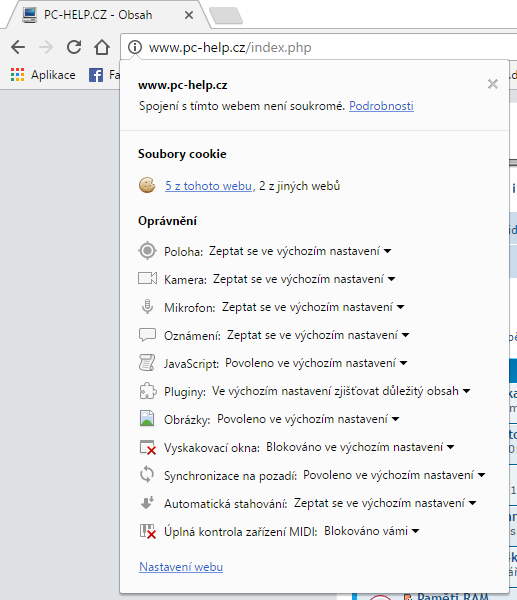Screen dimensions: 517x600
Task: Open the Synchronizace na pozadí dropdown
Action: [395, 474]
